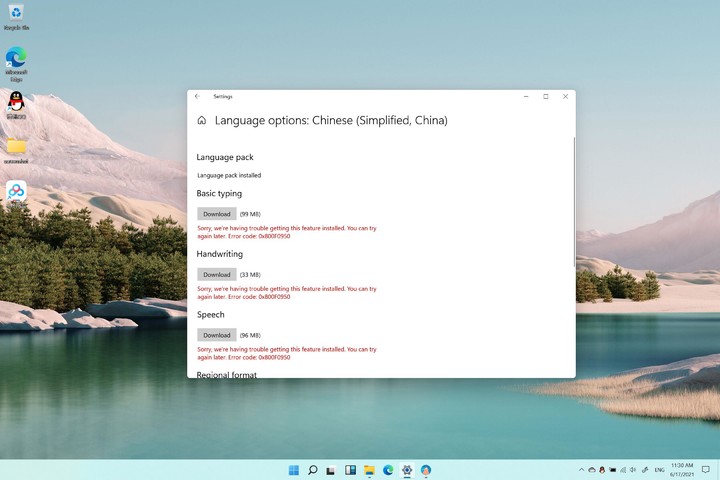720x480 pixels.
Task: Download the Speech feature
Action: (216, 335)
